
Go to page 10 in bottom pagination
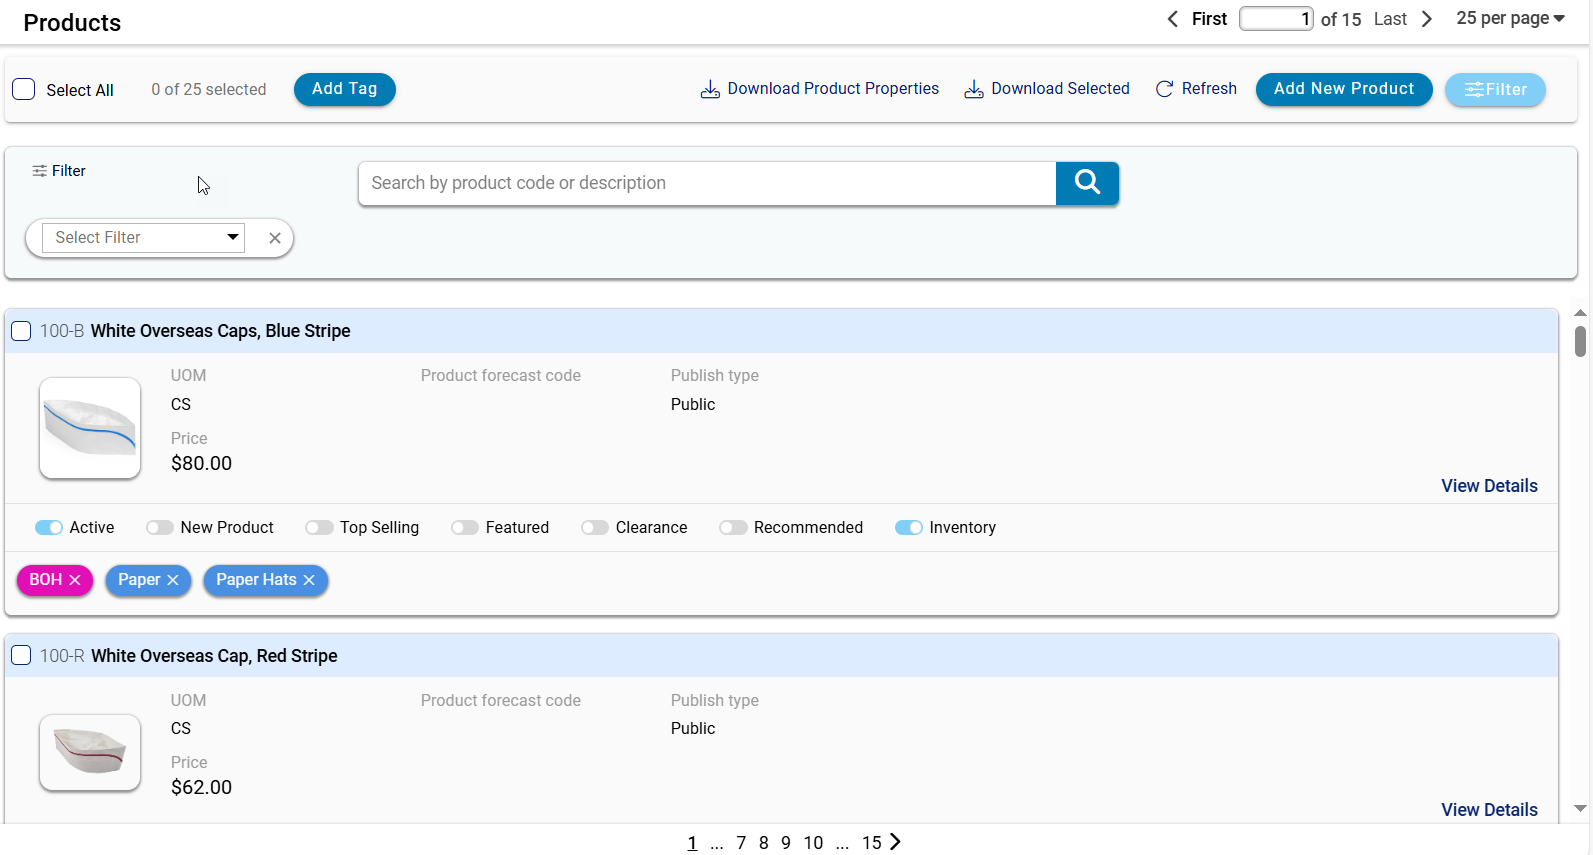coord(813,843)
